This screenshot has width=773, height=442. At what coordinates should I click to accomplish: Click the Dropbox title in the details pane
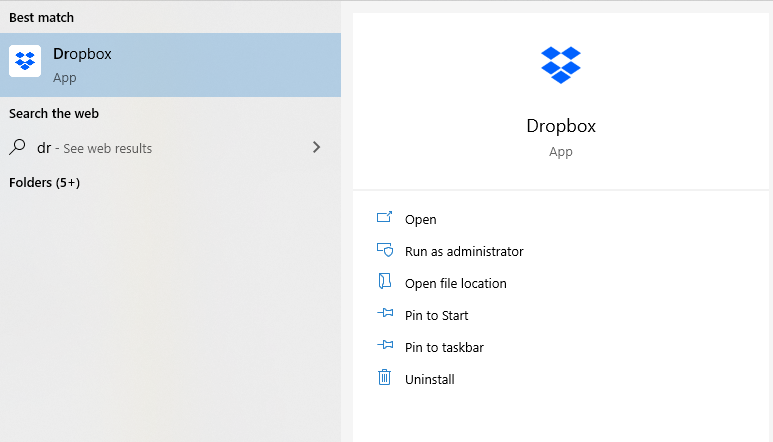point(561,126)
